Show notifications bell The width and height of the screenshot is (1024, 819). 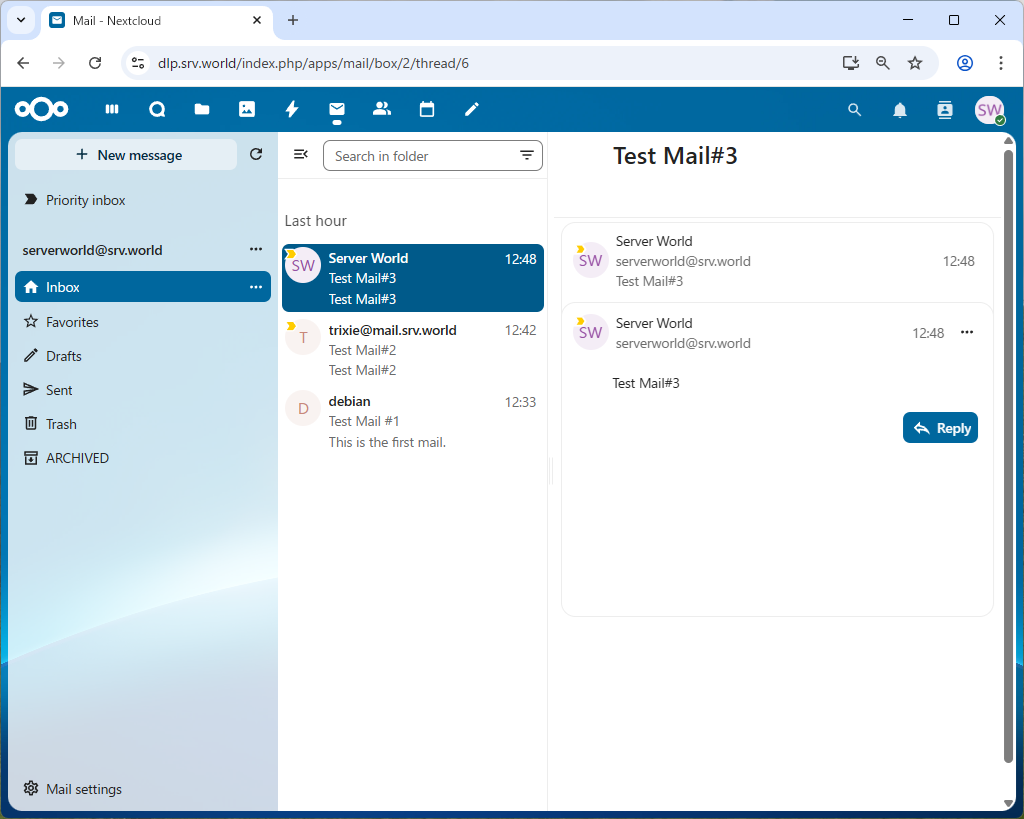coord(900,110)
